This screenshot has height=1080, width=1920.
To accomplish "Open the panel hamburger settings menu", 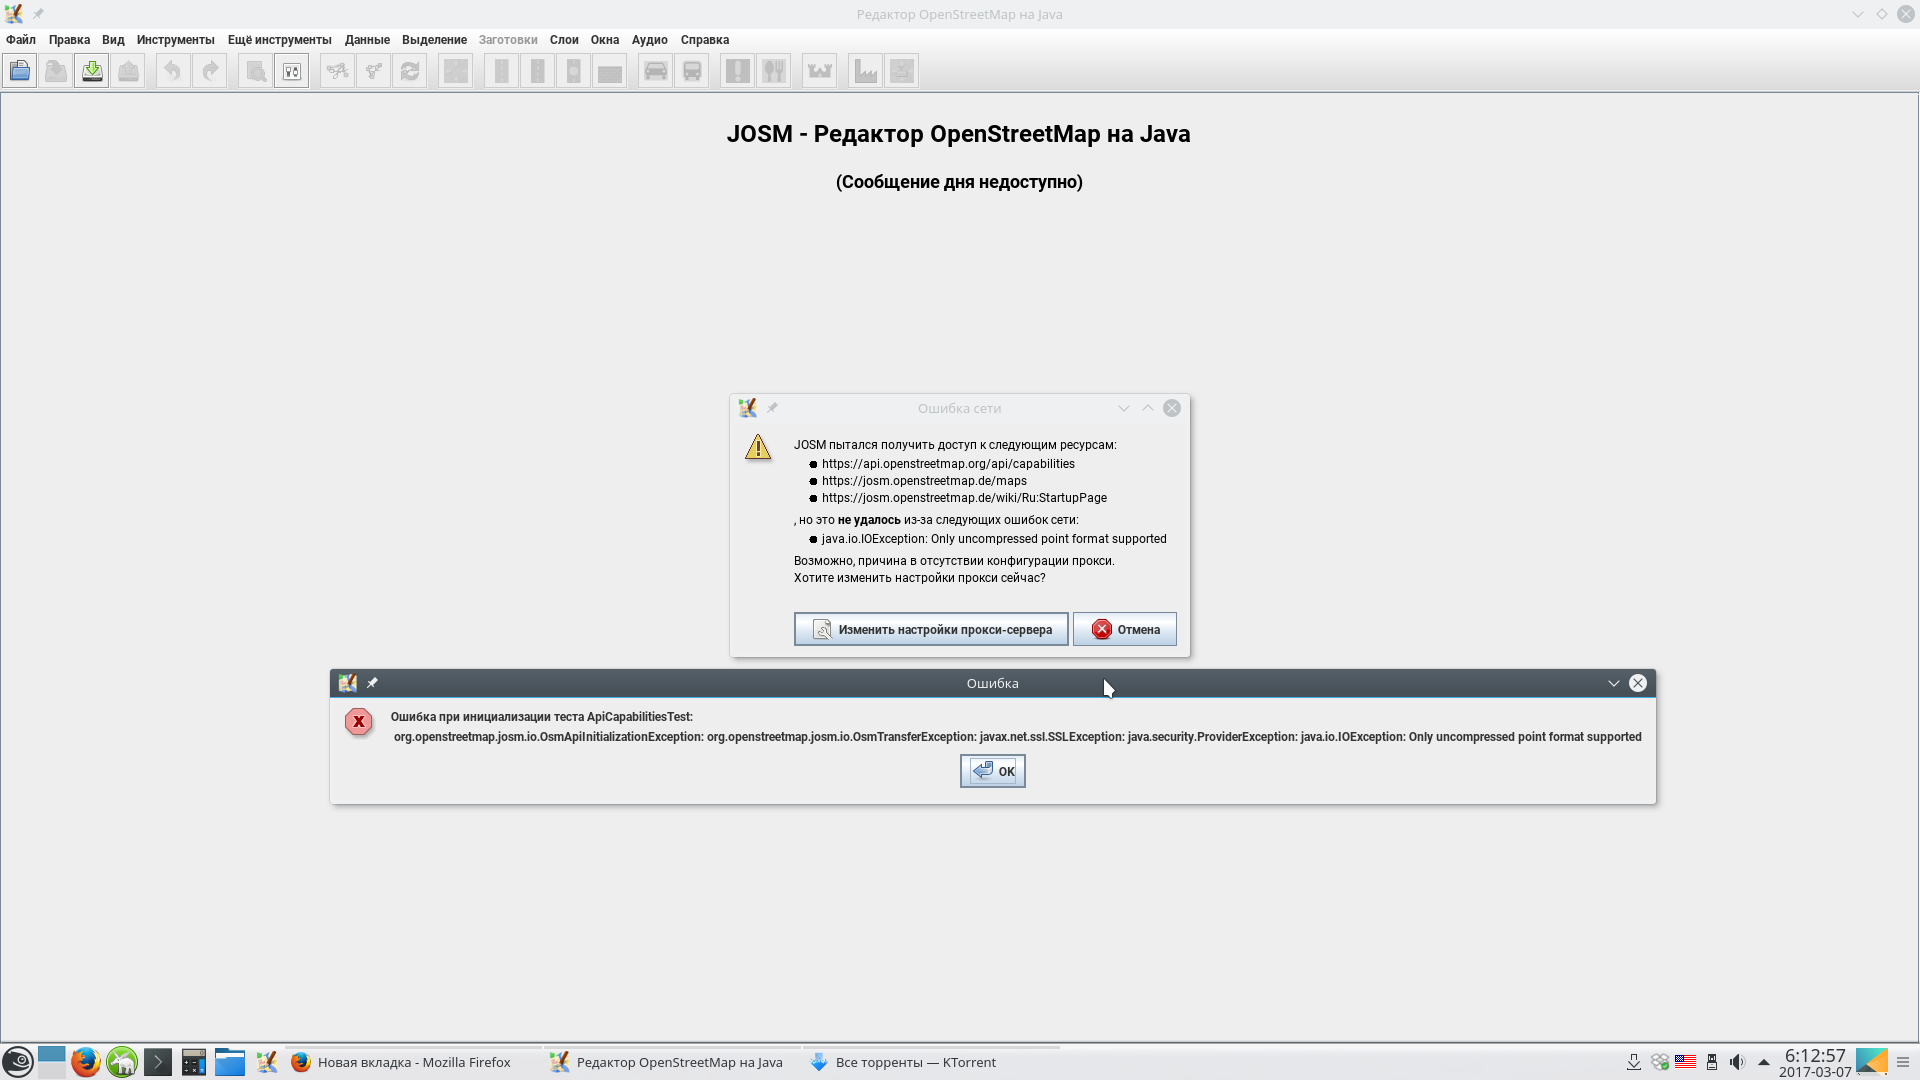I will tap(1903, 1062).
